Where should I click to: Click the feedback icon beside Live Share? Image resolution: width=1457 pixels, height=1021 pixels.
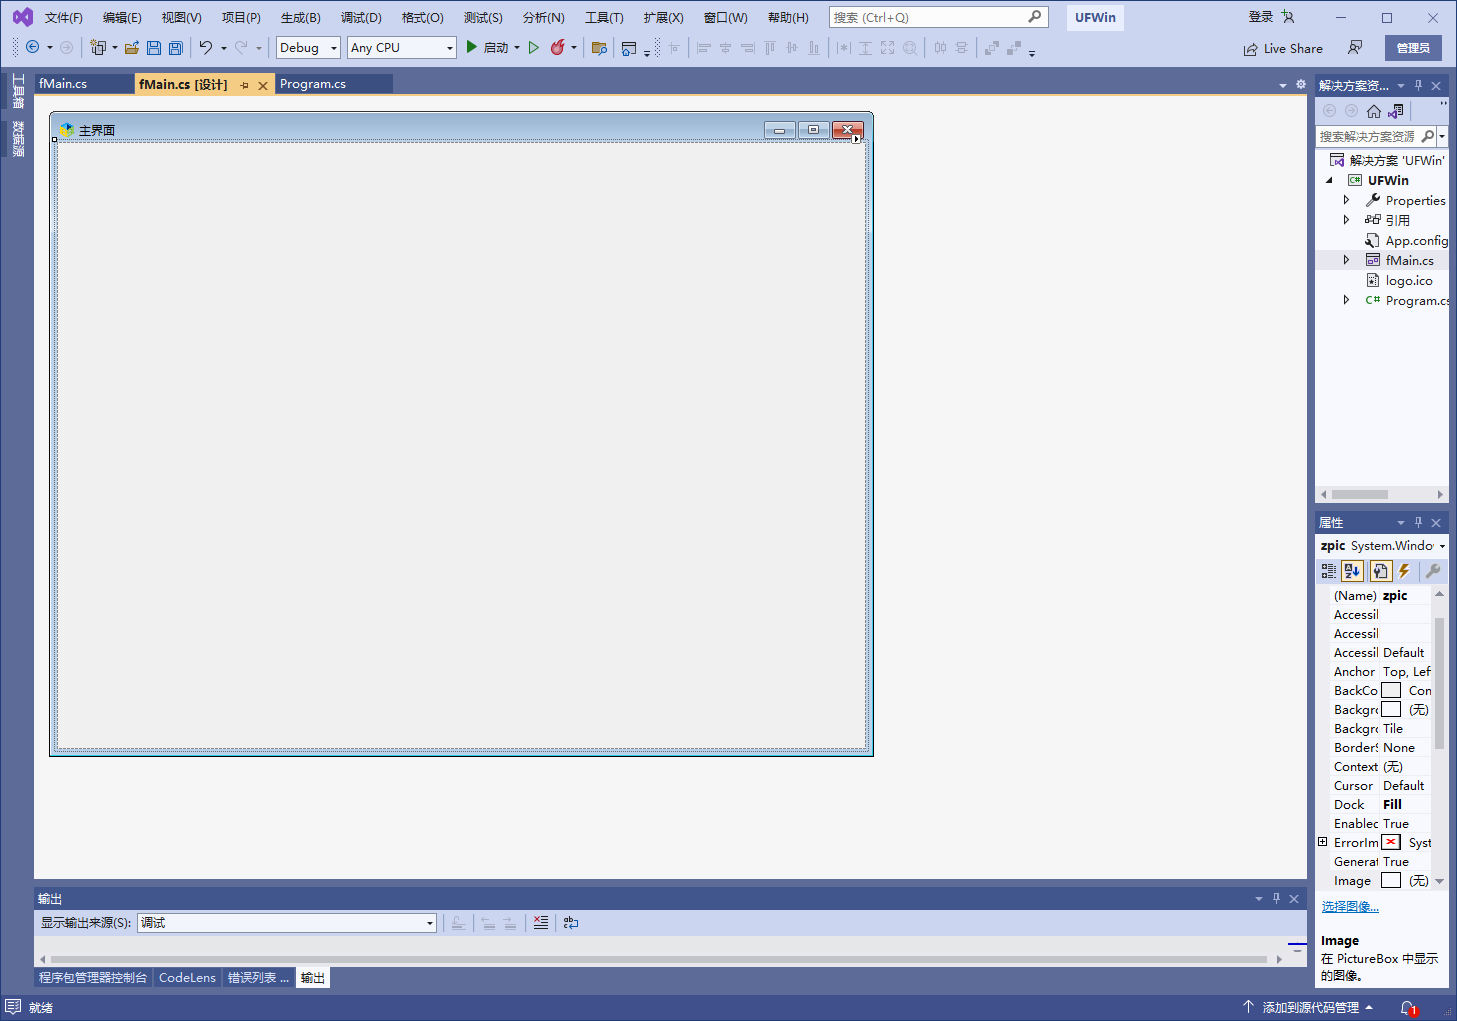[1355, 47]
